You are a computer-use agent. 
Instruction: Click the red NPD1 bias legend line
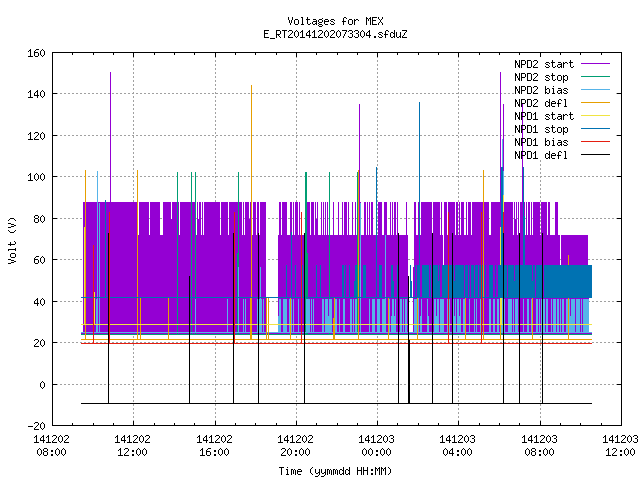[595, 142]
